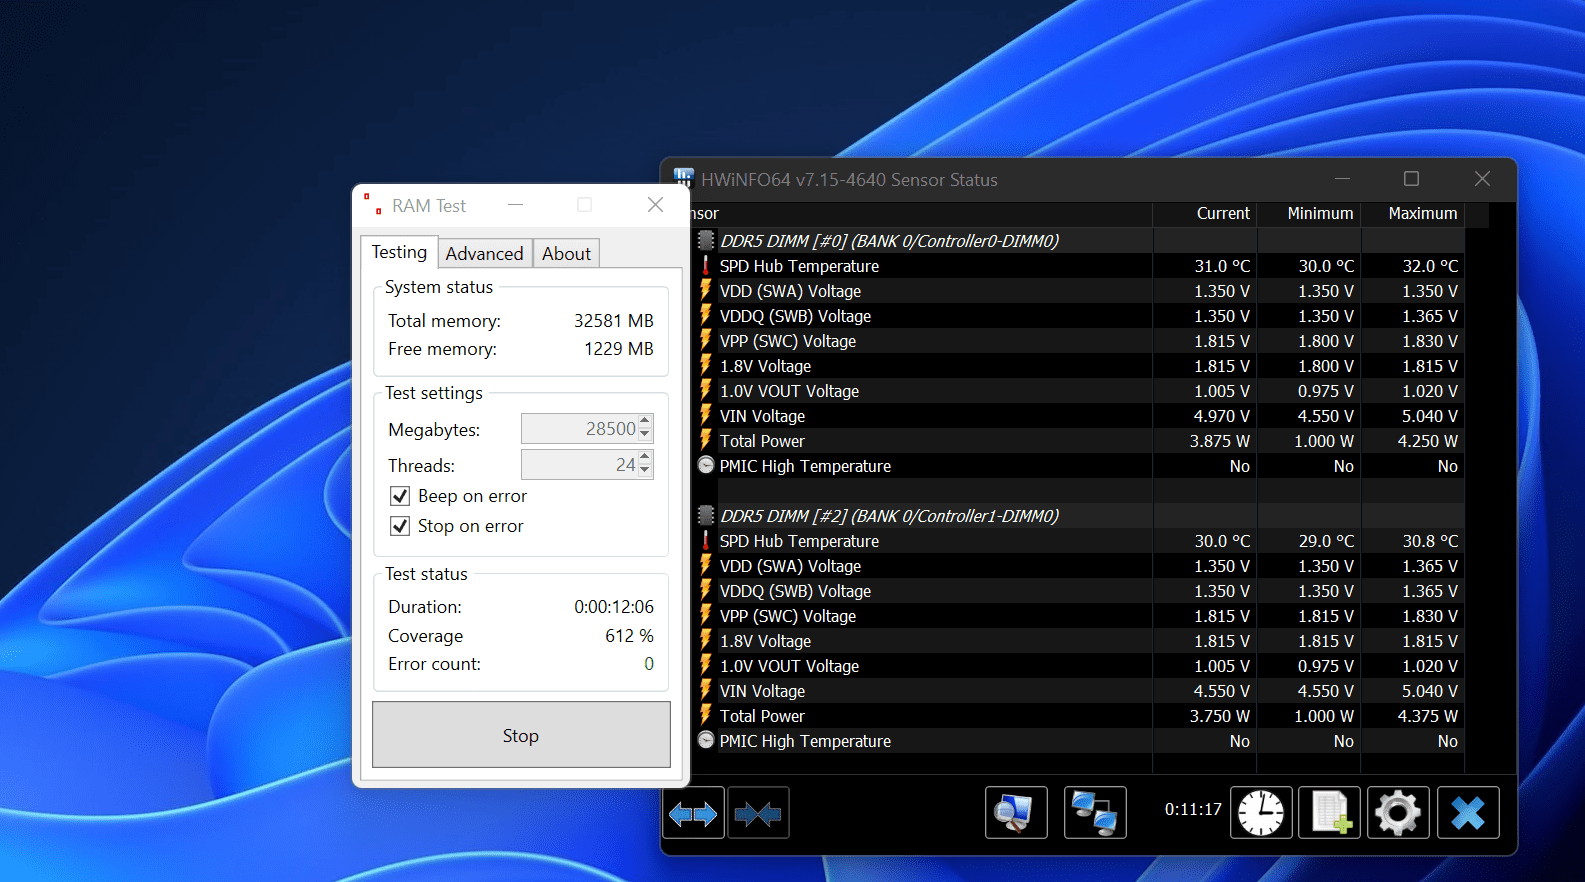Viewport: 1585px width, 882px height.
Task: Decrease Megabytes with the down spinner arrow
Action: [x=645, y=435]
